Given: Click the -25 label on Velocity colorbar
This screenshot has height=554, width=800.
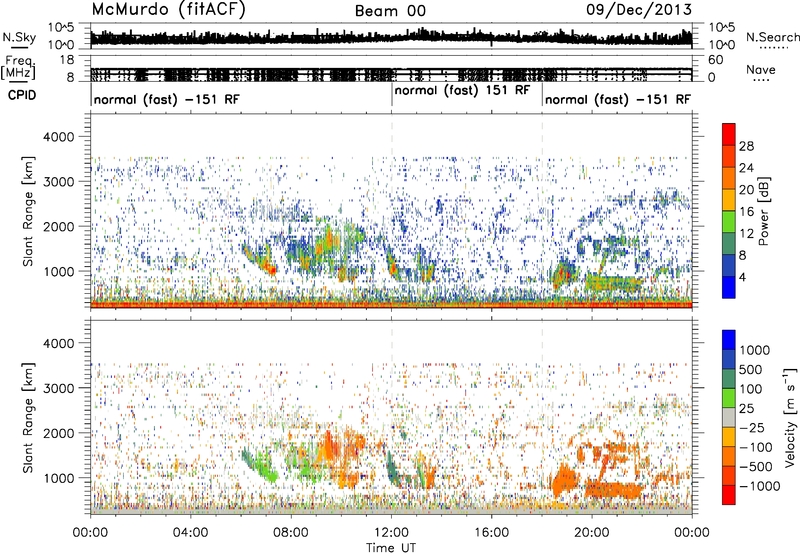Looking at the screenshot, I should click(x=751, y=428).
